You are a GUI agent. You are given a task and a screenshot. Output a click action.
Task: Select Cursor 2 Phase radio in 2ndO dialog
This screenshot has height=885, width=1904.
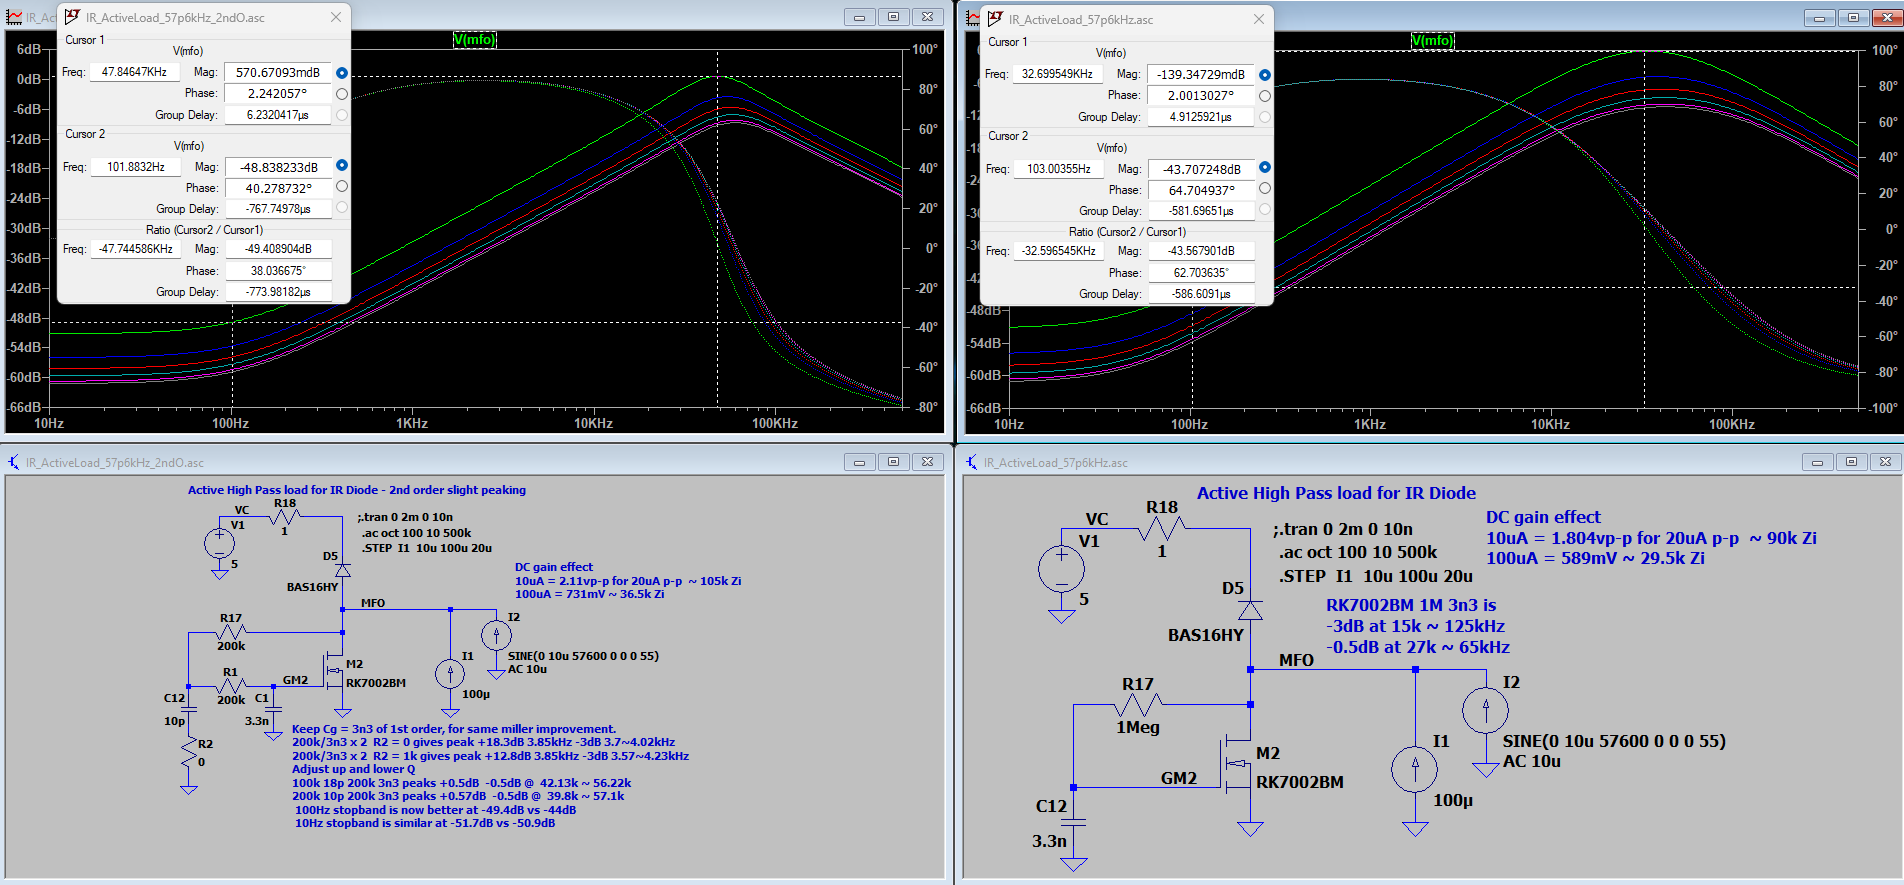342,187
